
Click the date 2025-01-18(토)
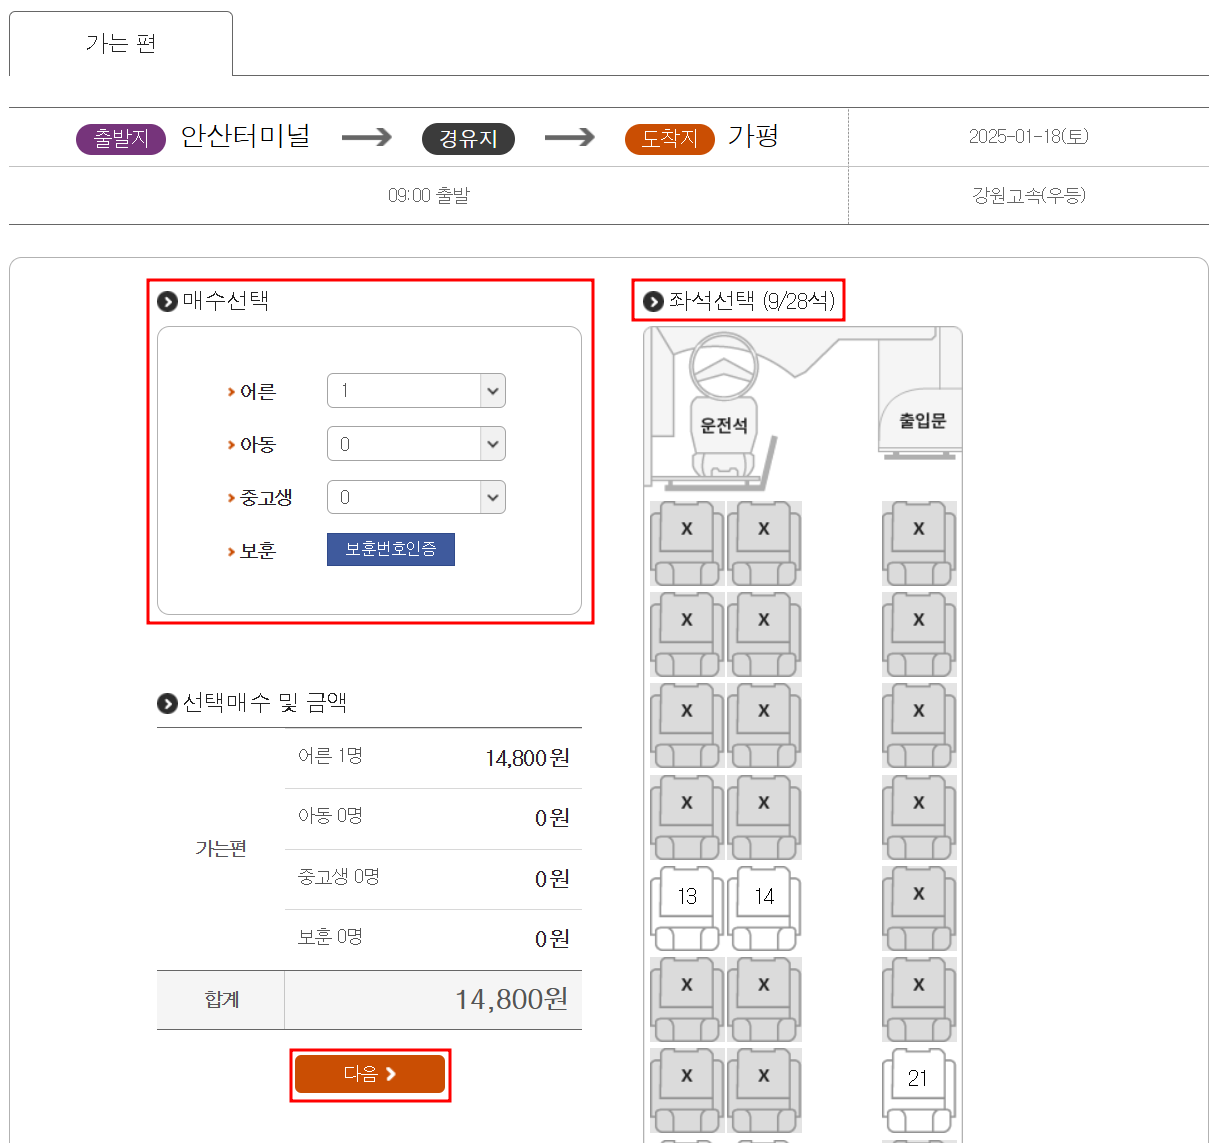(x=1028, y=136)
